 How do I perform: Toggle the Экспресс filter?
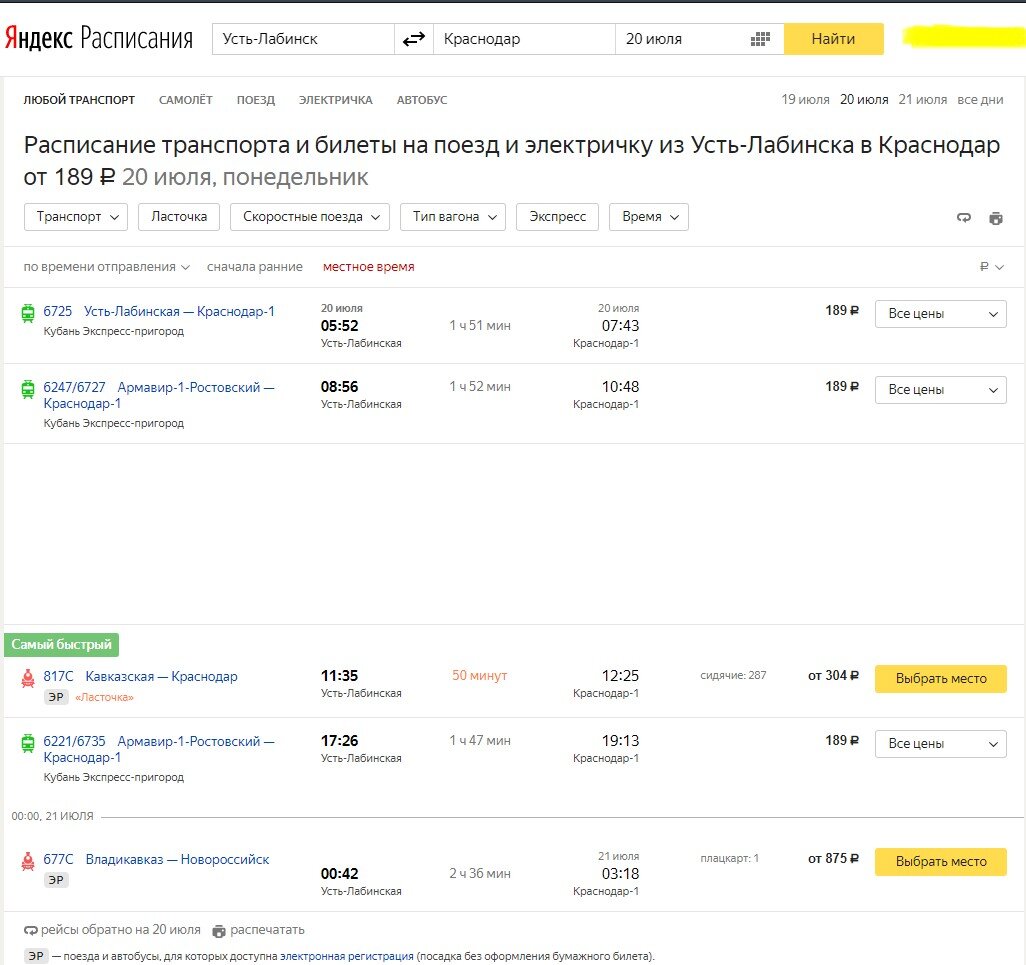pos(557,217)
